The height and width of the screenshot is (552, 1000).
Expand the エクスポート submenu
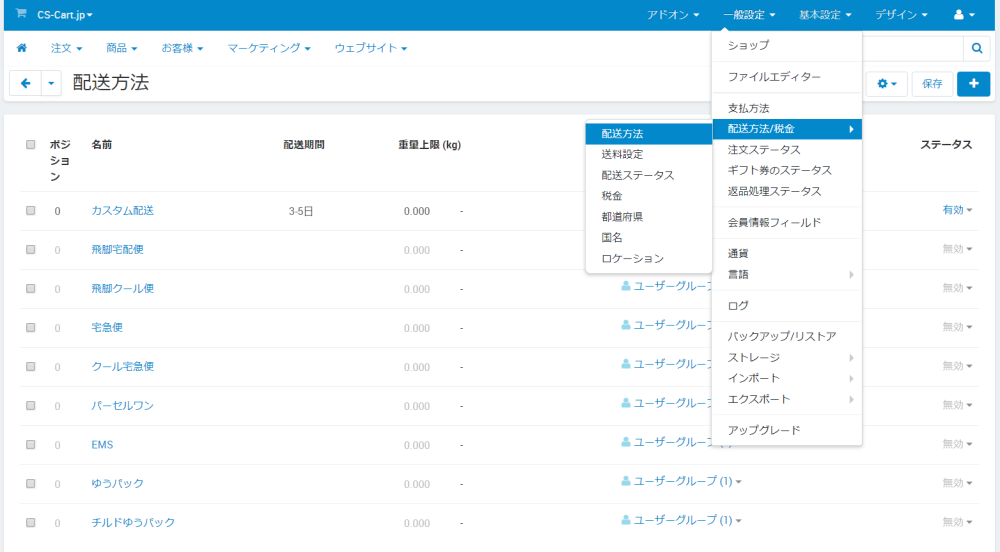786,399
